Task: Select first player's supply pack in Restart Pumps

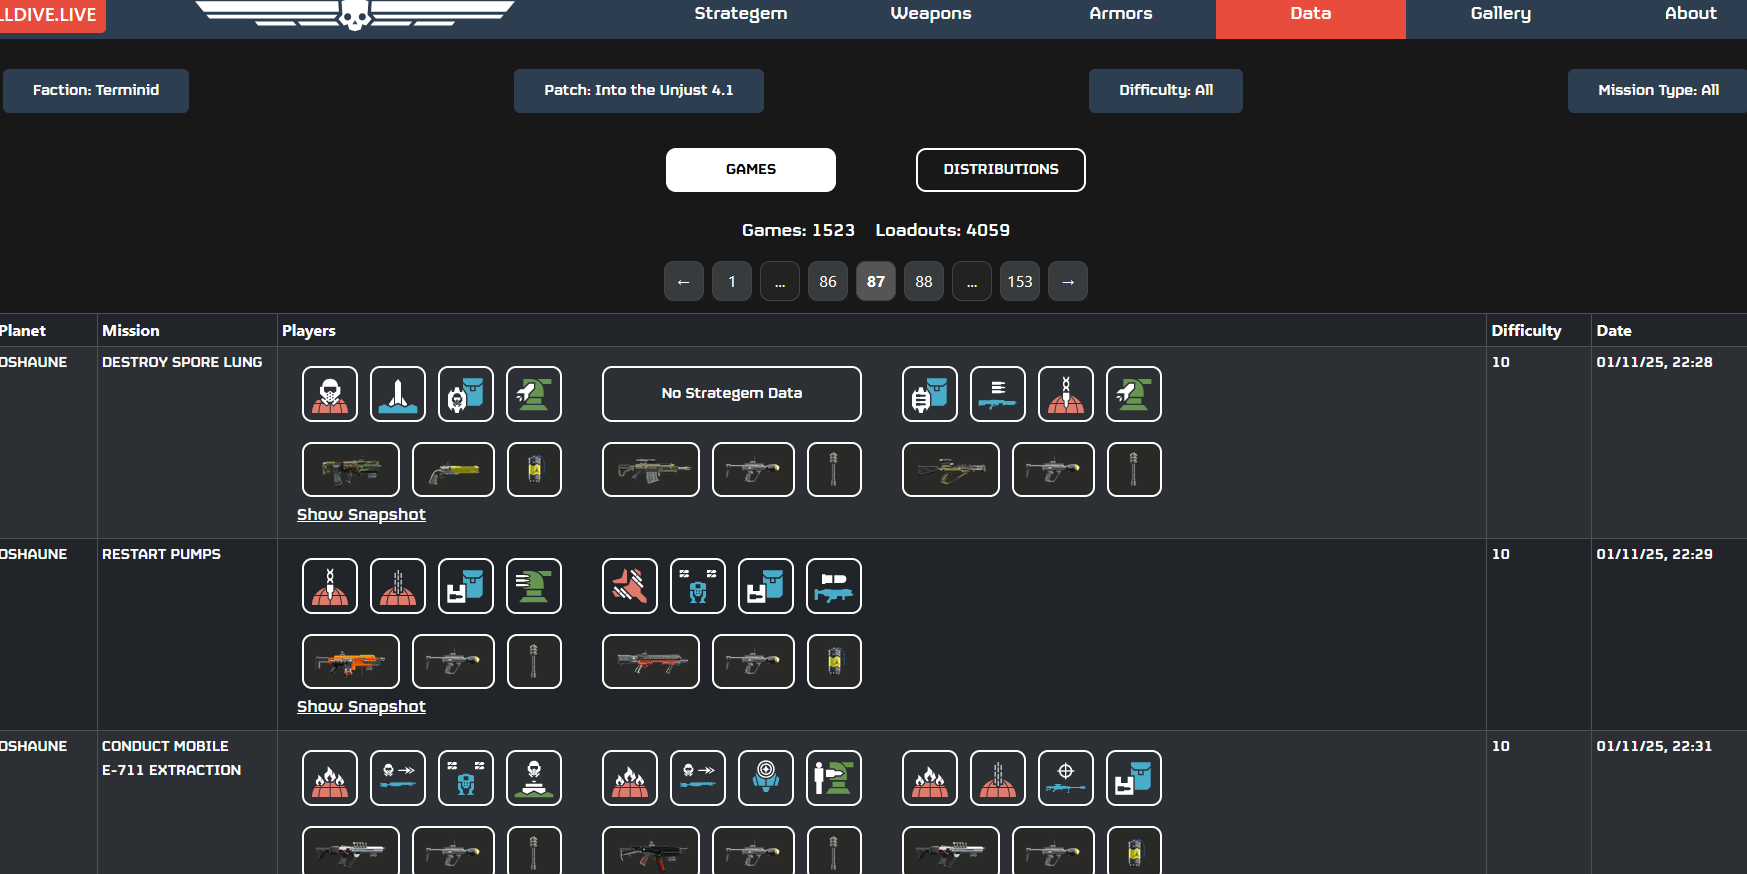Action: point(466,586)
